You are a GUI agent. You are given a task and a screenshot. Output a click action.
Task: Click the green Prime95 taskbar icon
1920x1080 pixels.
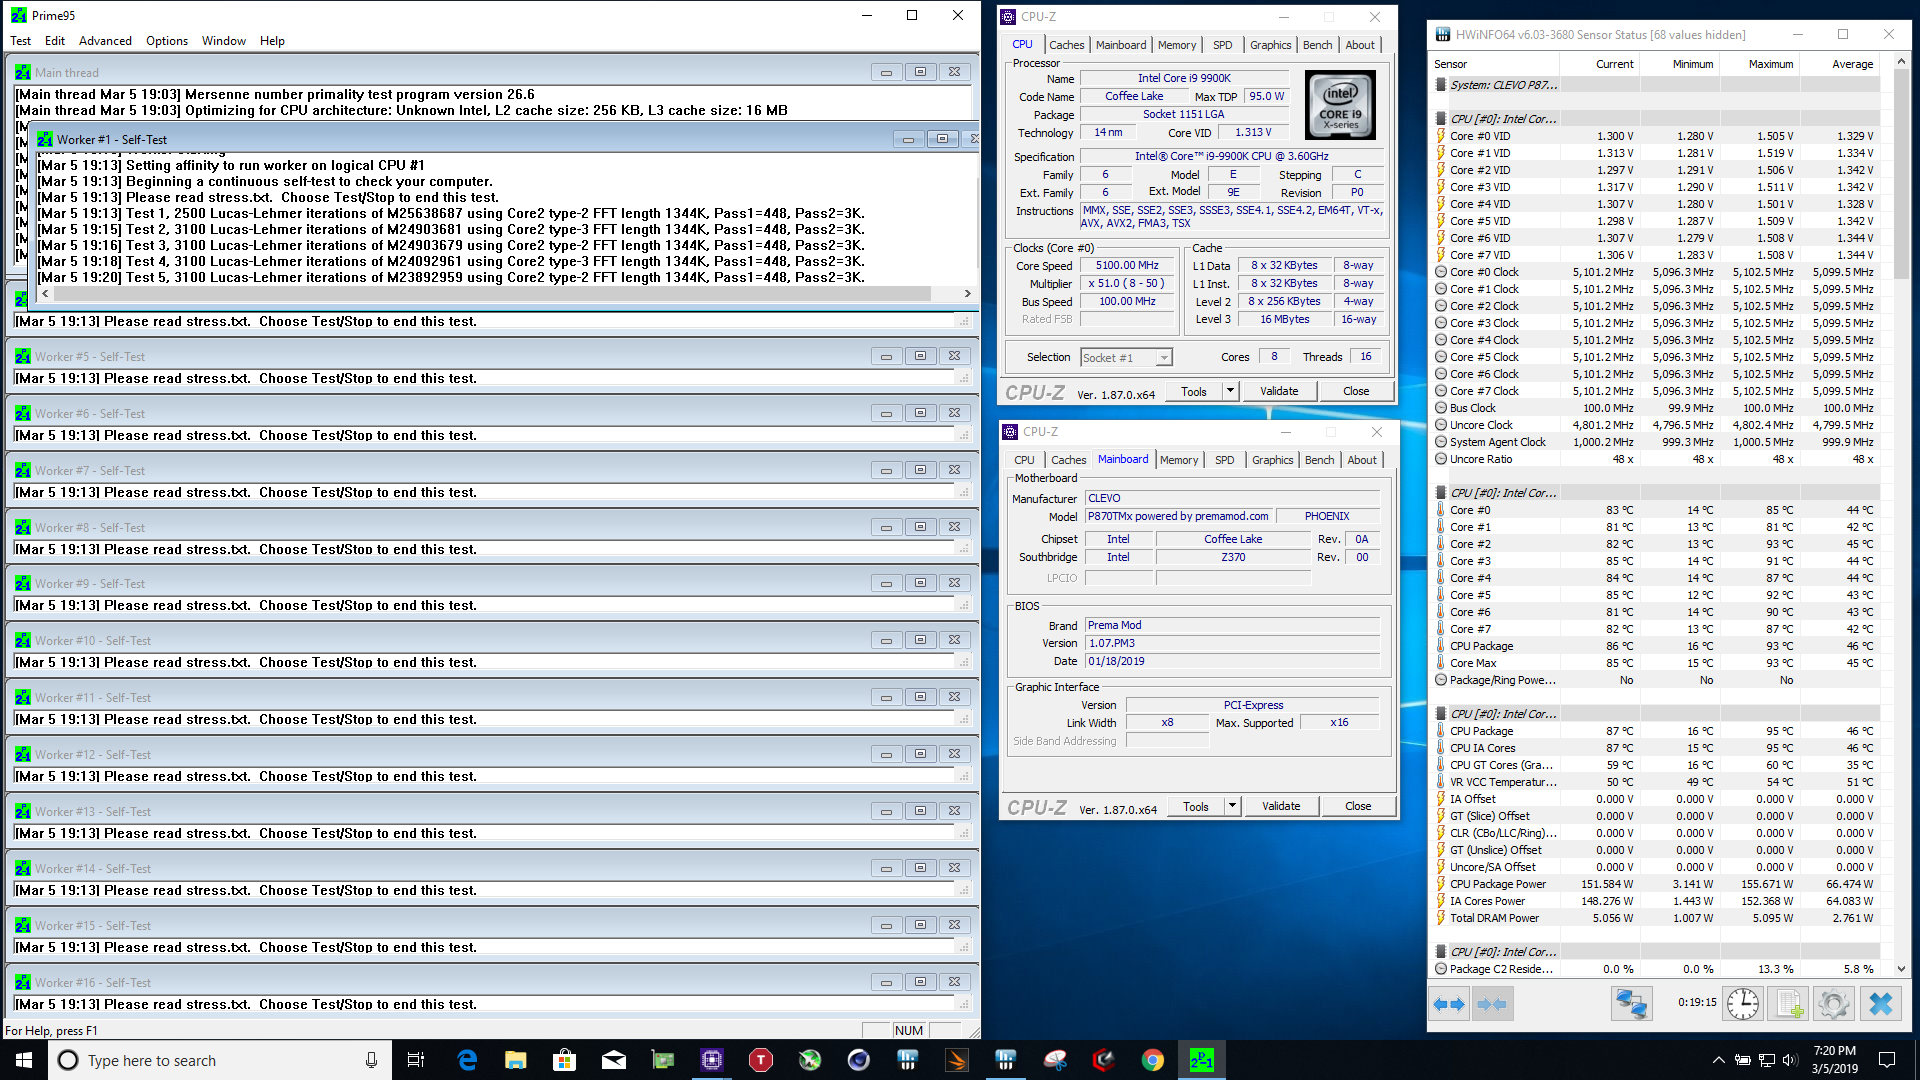[1202, 1060]
